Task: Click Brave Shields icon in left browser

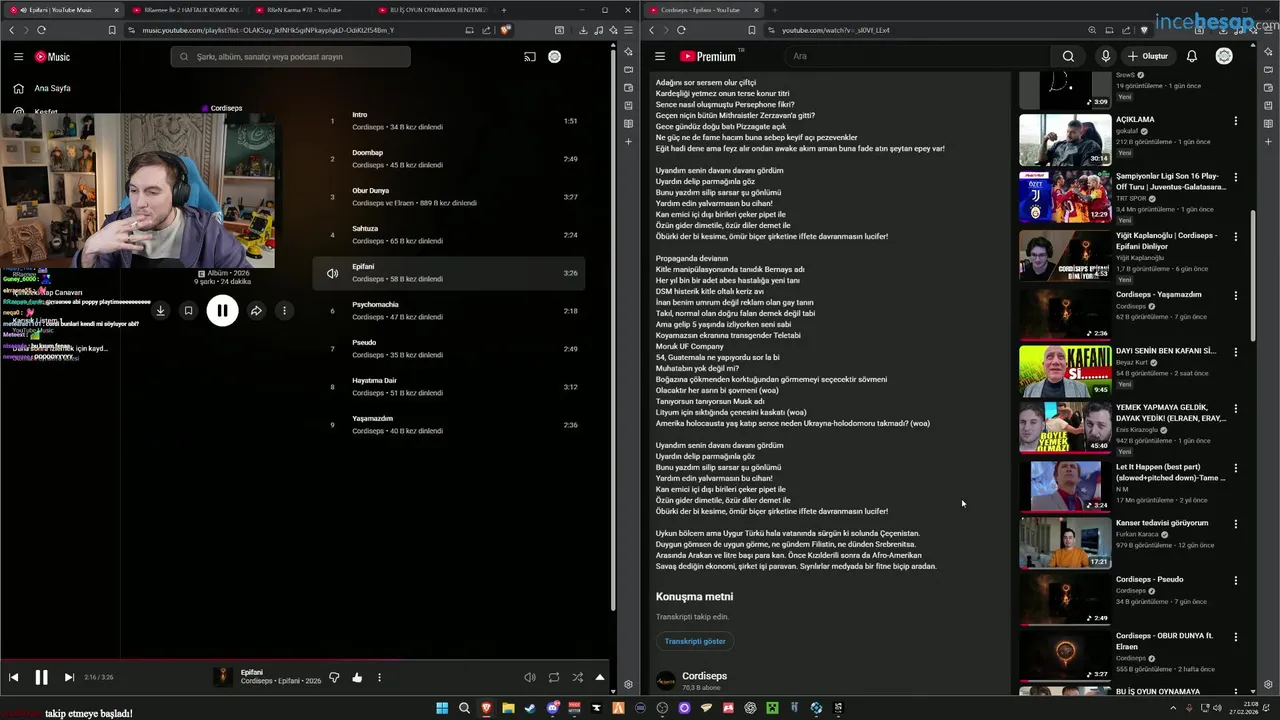Action: (506, 30)
